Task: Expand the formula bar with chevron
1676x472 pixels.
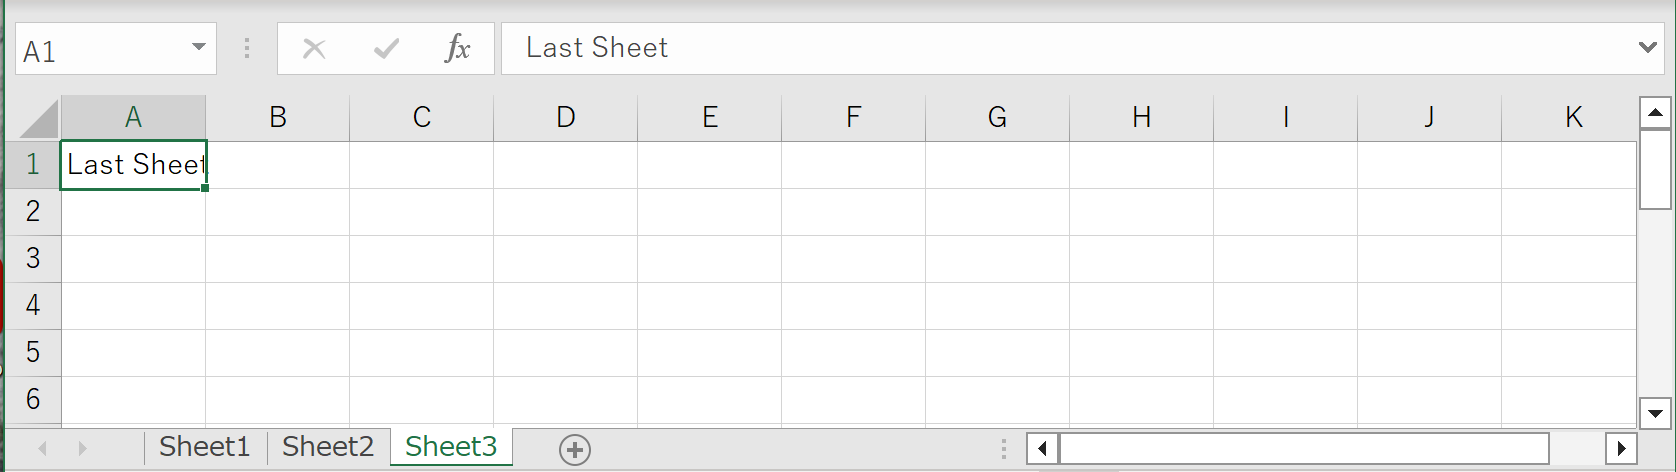Action: [x=1648, y=47]
